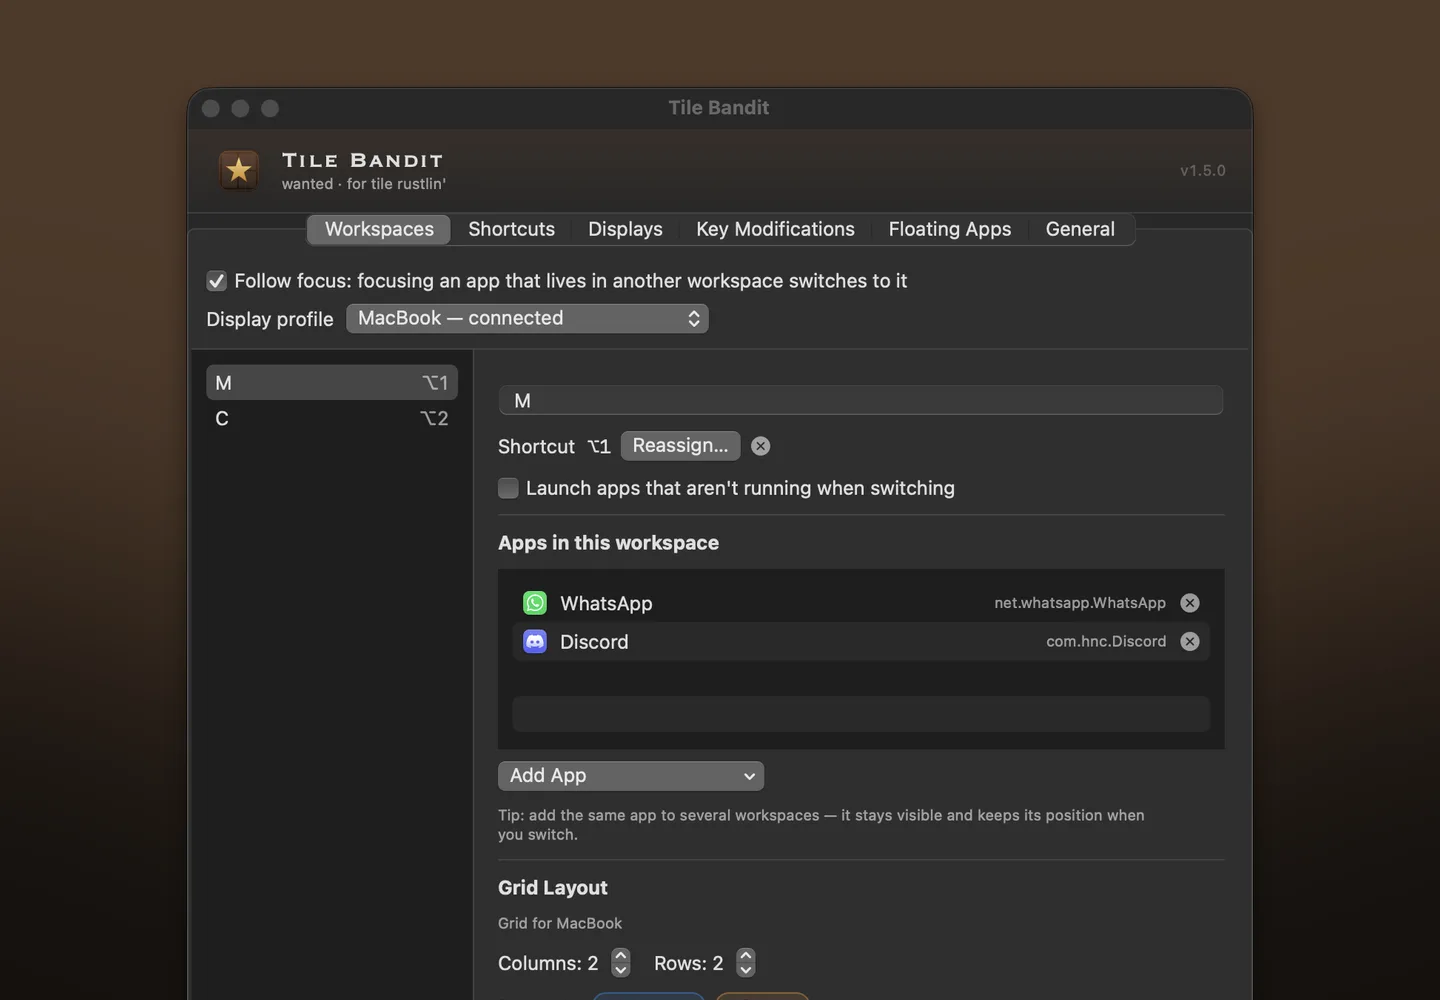The width and height of the screenshot is (1440, 1000).
Task: Click the com.hnc.Discord bundle identifier
Action: coord(1106,642)
